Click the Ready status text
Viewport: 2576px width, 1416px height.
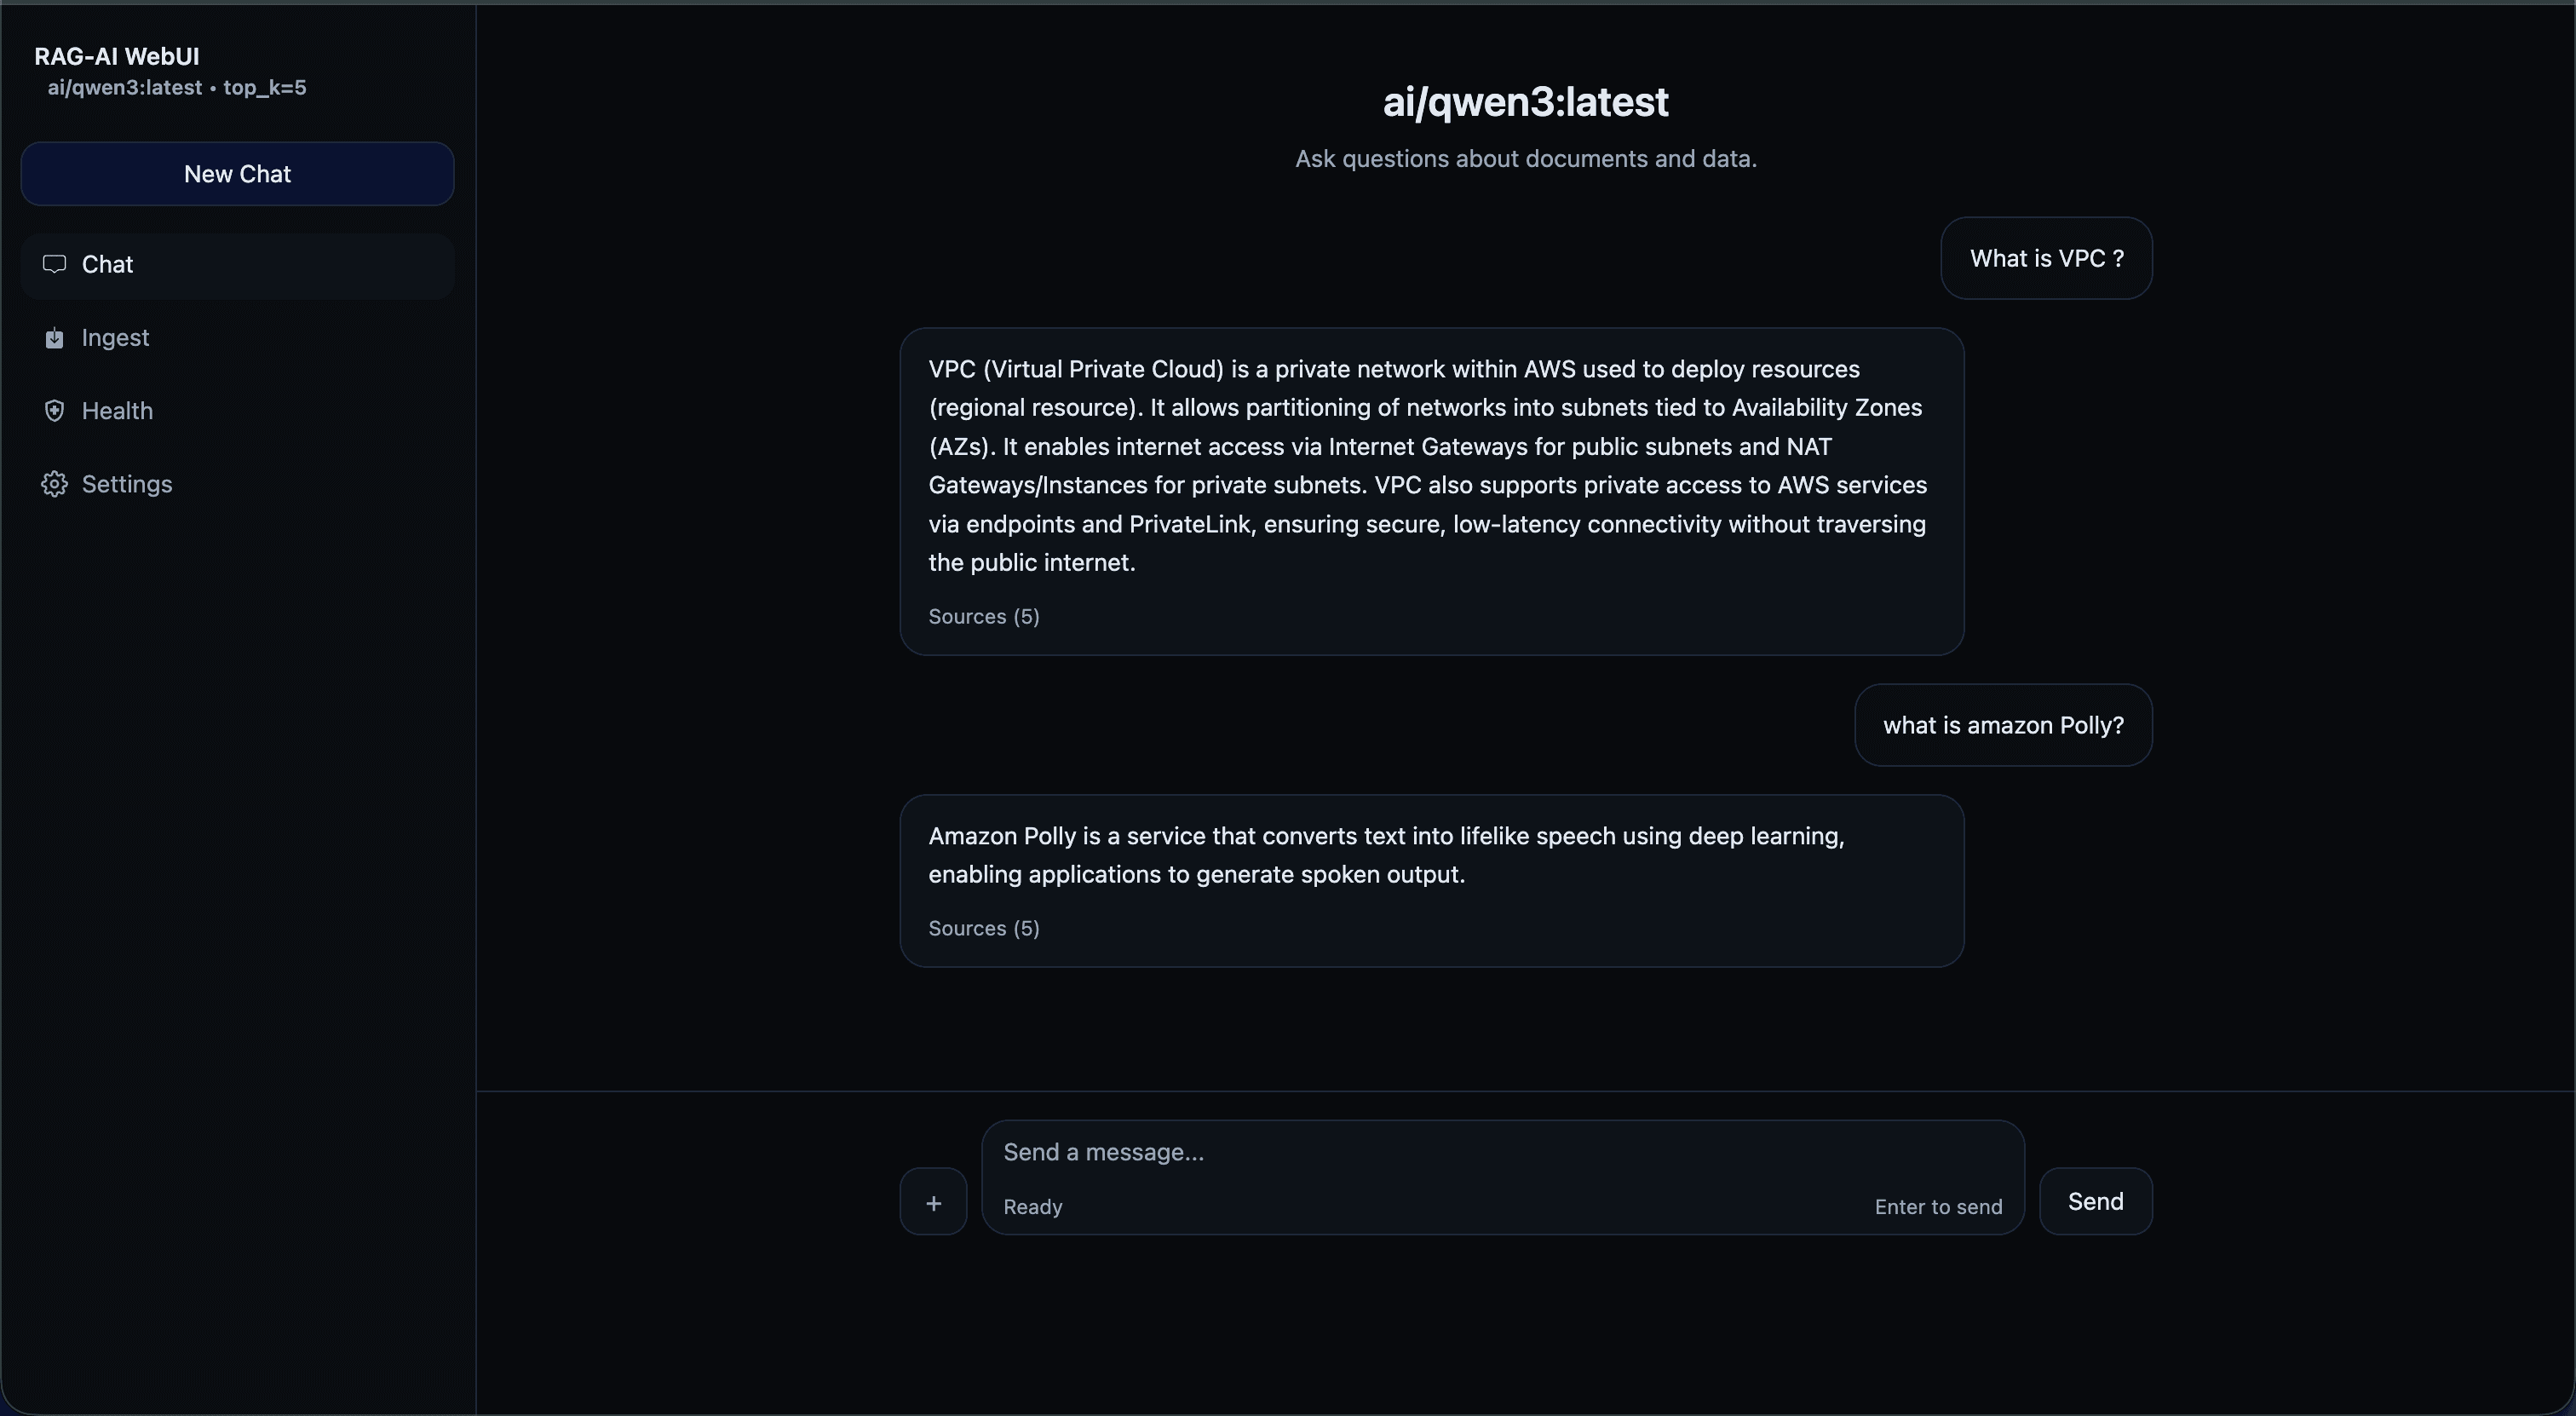click(1033, 1207)
